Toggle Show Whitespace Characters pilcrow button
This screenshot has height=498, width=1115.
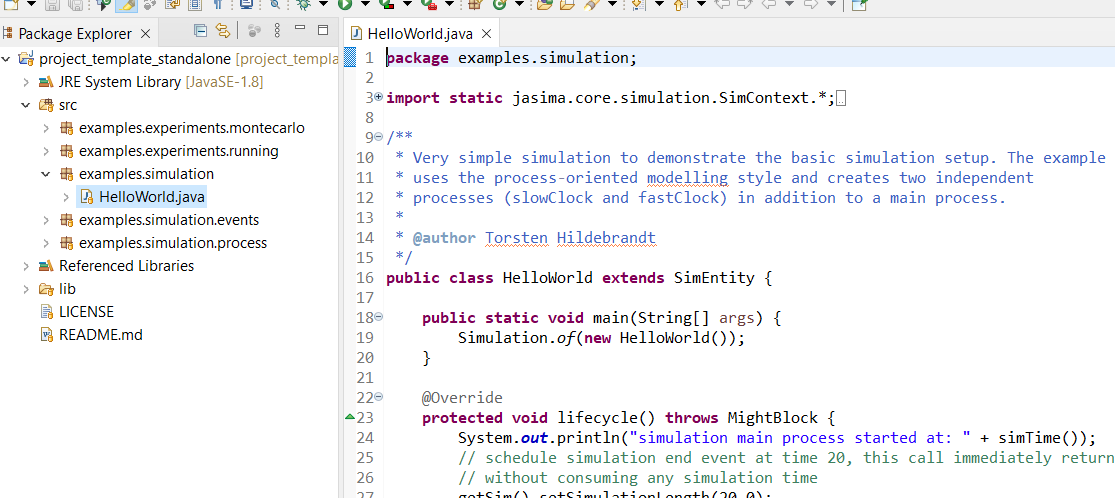(x=218, y=4)
